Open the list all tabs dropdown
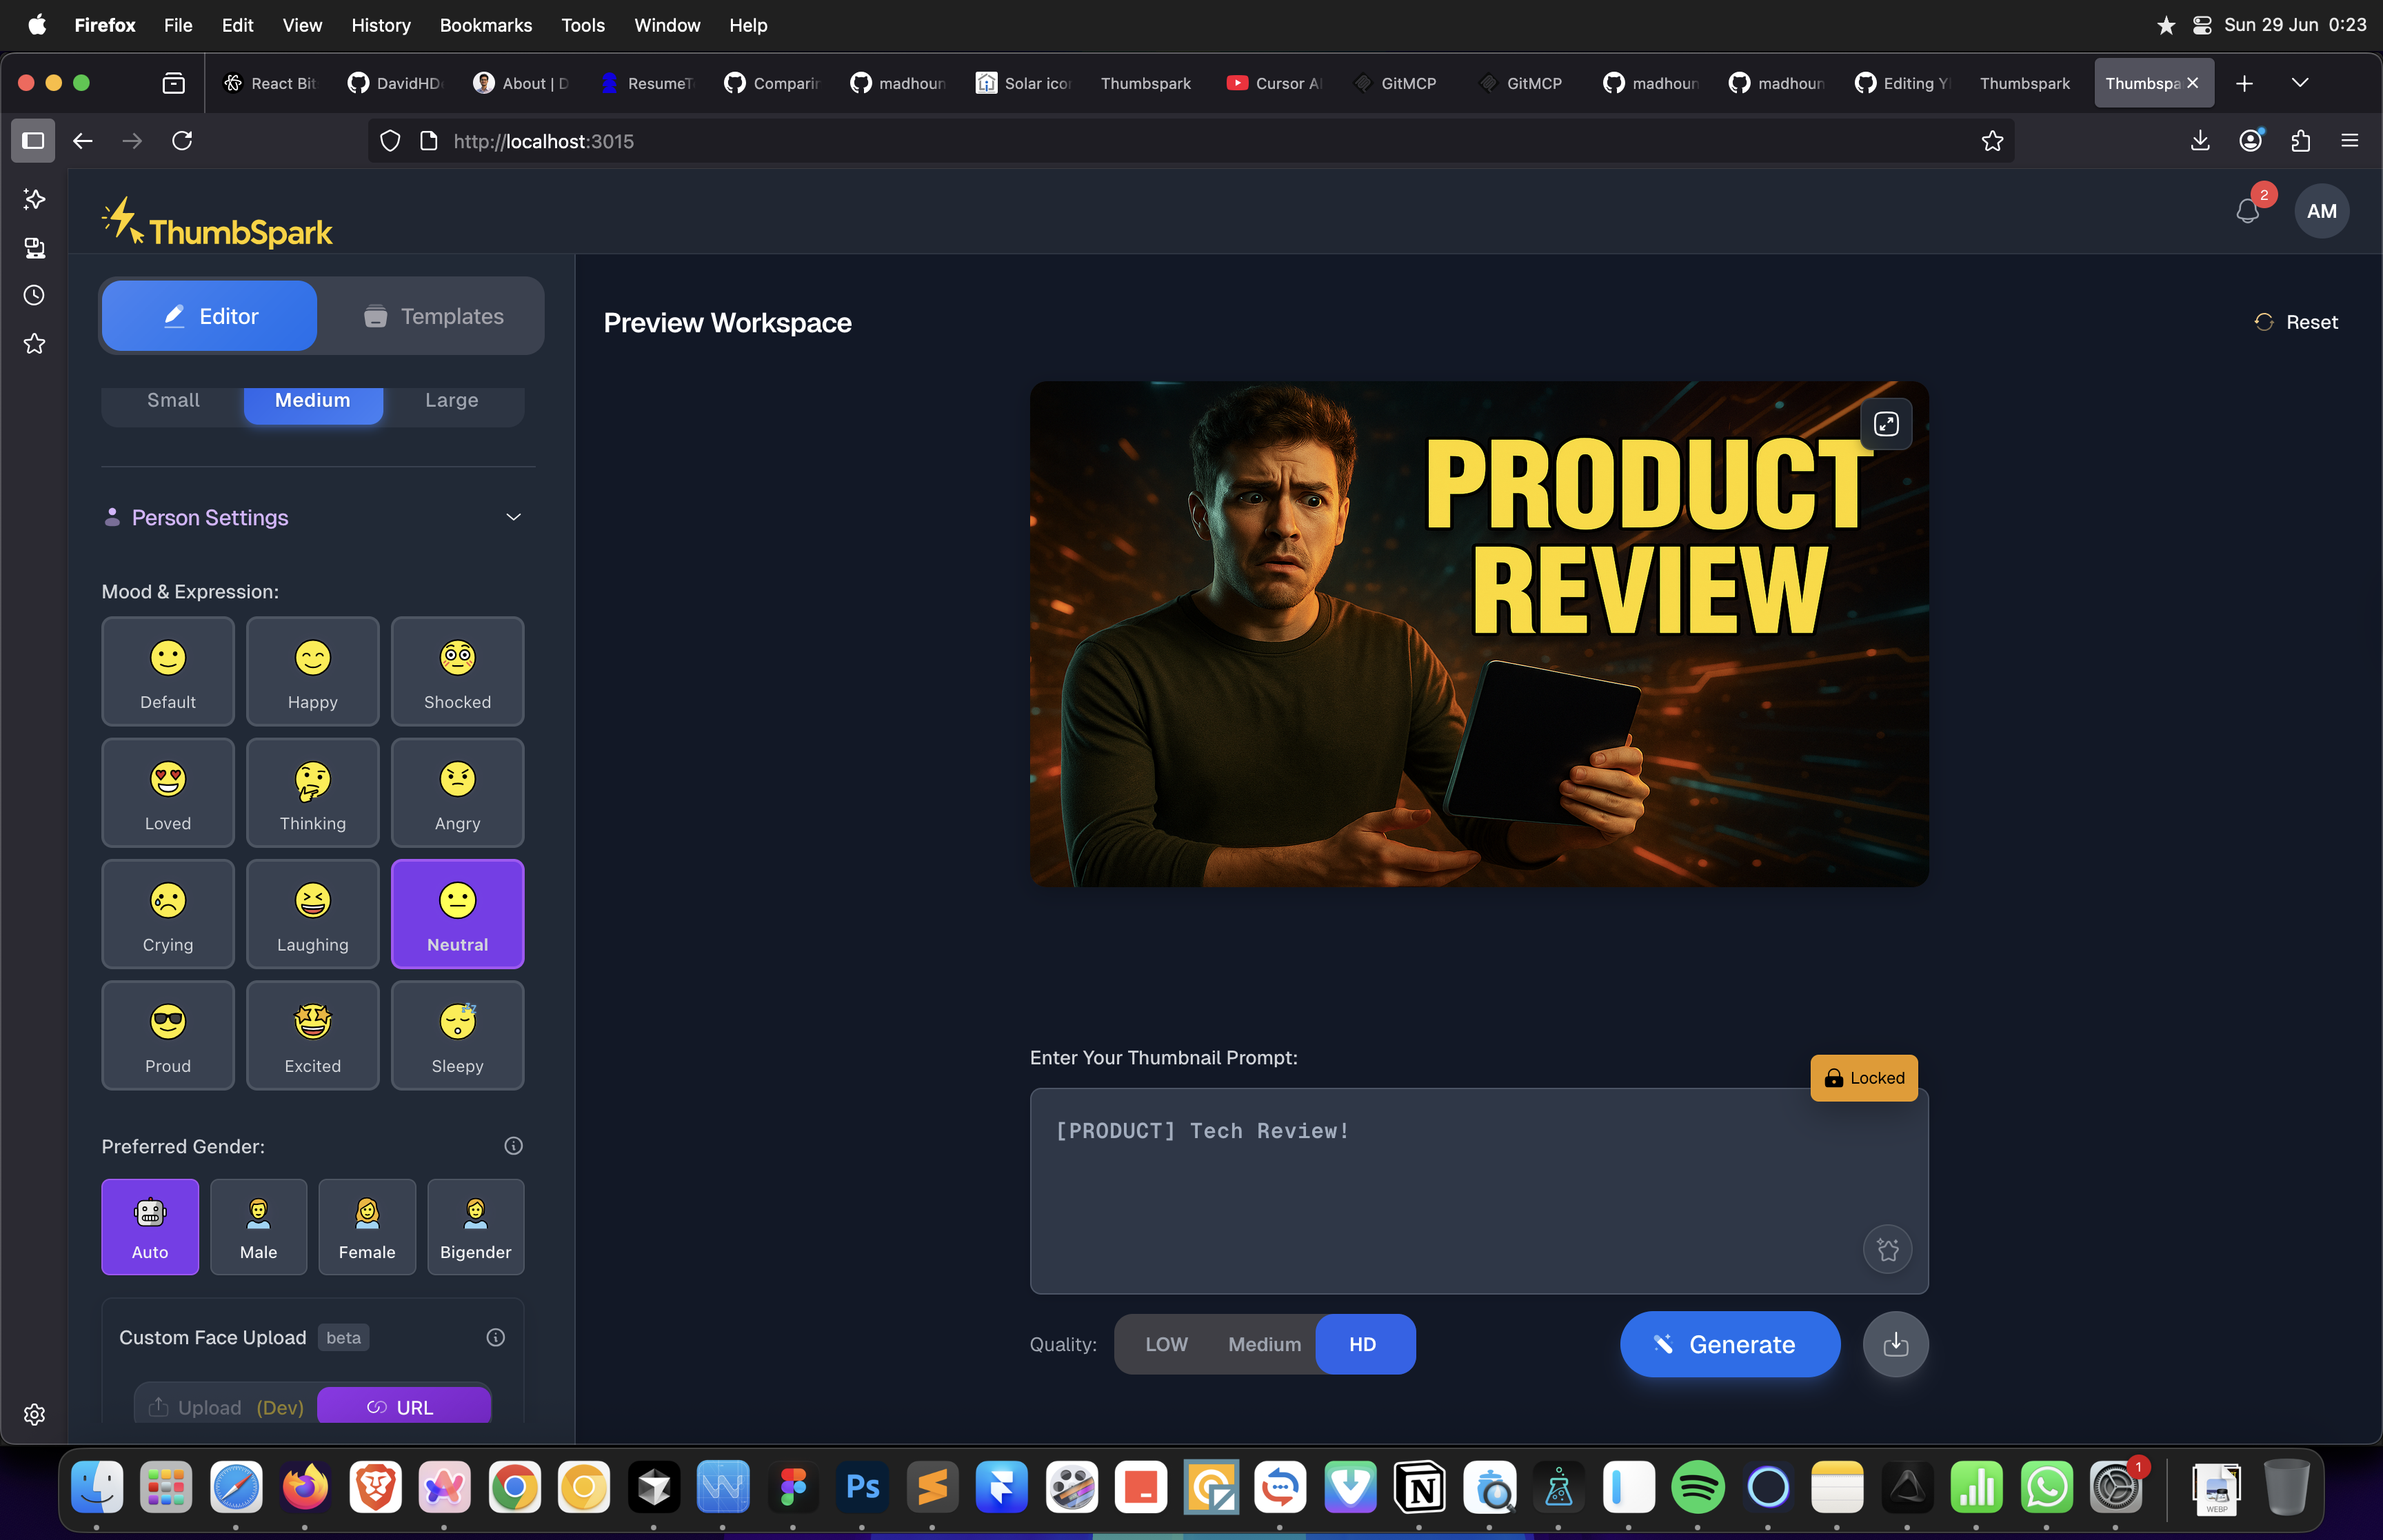 2299,83
